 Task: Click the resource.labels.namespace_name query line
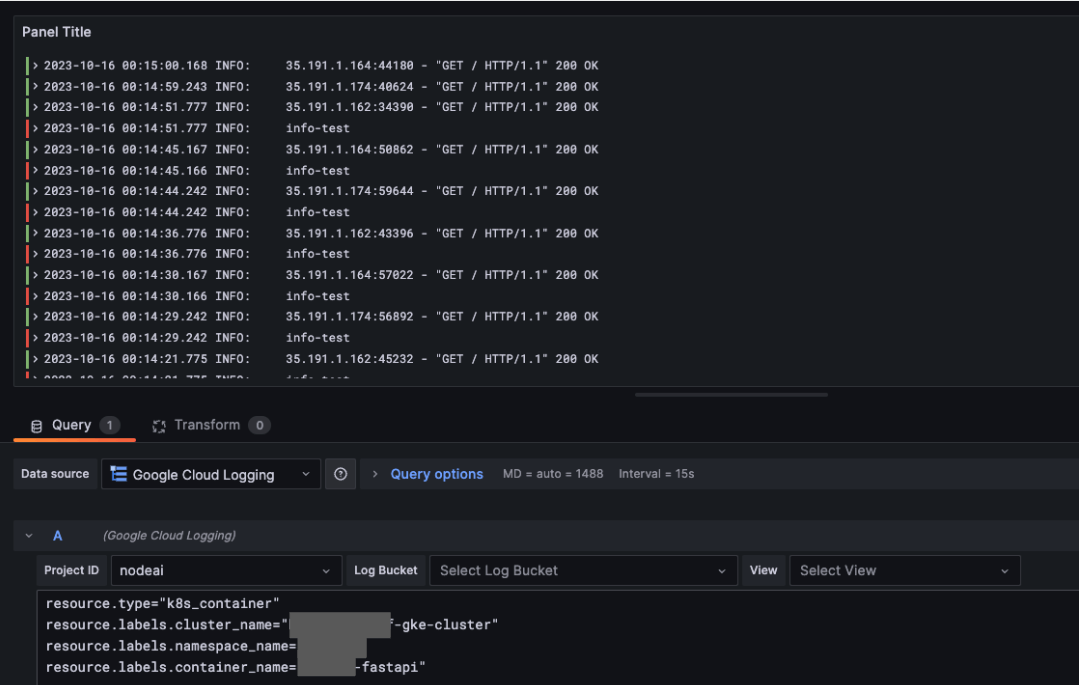[x=206, y=646]
